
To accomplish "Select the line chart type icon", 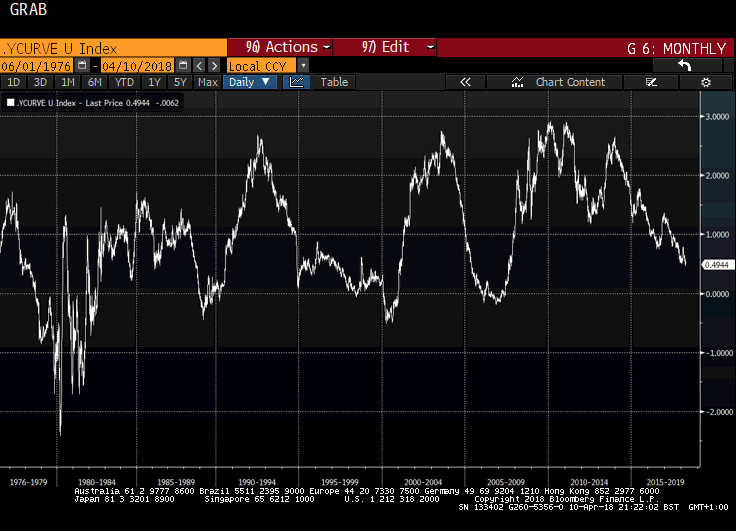I will 297,82.
